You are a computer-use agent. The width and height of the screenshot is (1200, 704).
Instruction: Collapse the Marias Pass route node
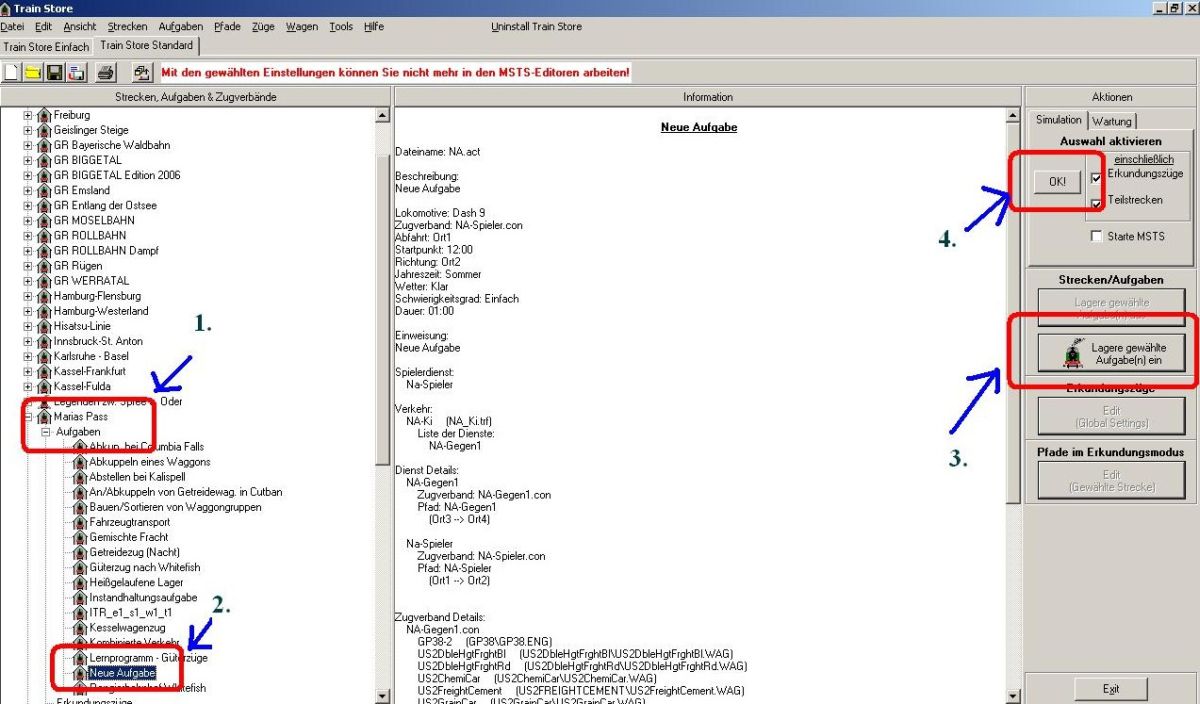click(28, 417)
